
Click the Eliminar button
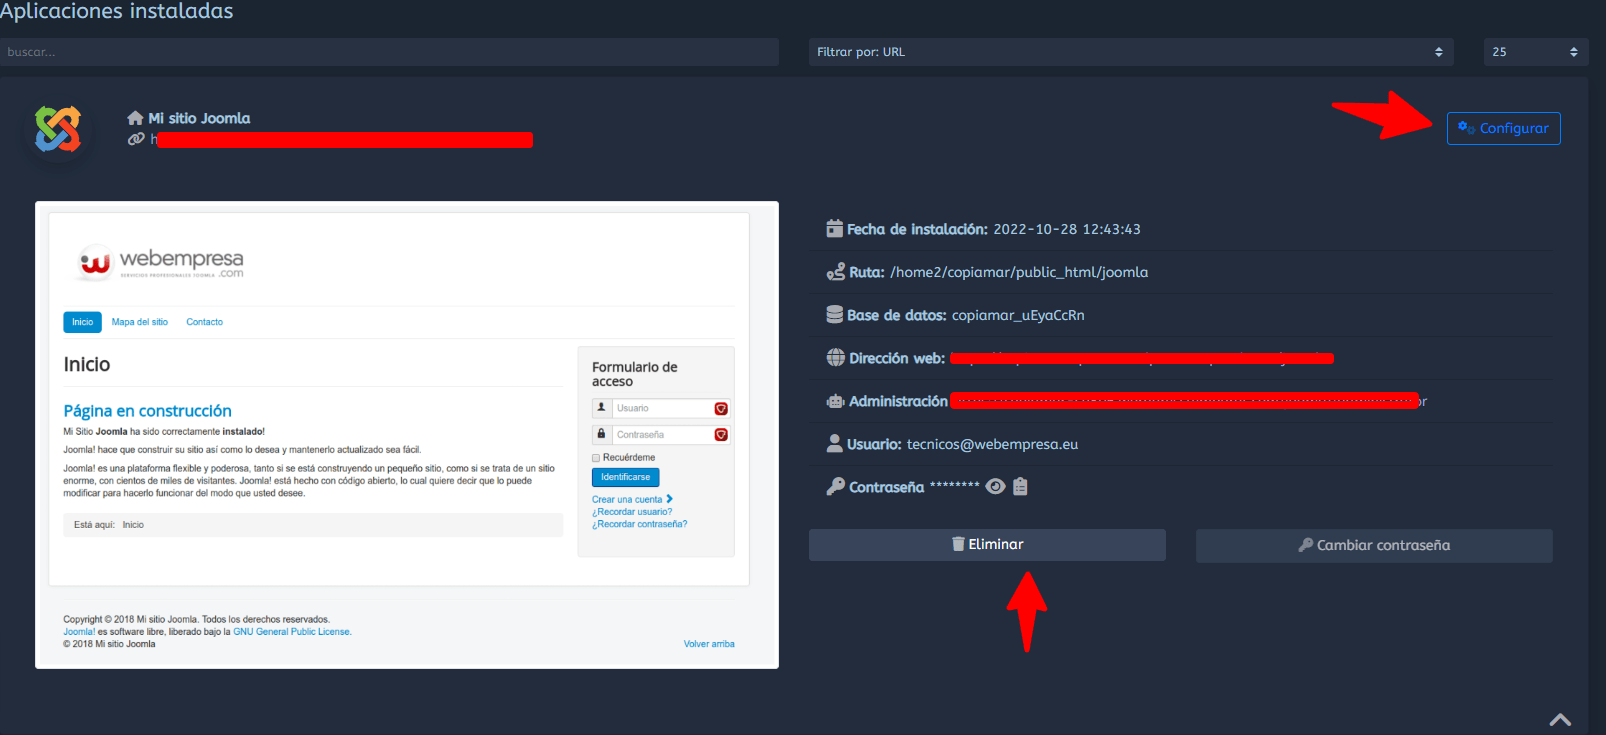(x=987, y=545)
